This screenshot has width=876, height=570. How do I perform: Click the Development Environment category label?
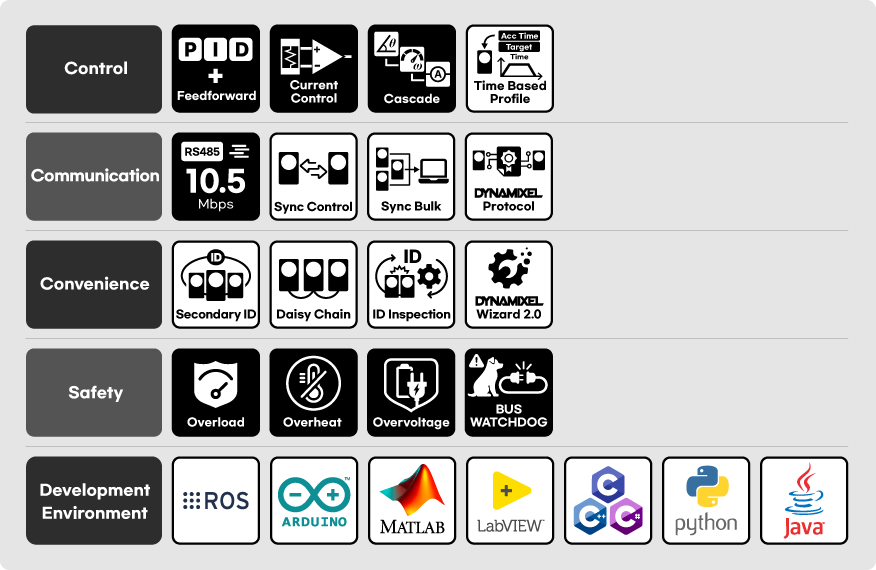pyautogui.click(x=94, y=501)
